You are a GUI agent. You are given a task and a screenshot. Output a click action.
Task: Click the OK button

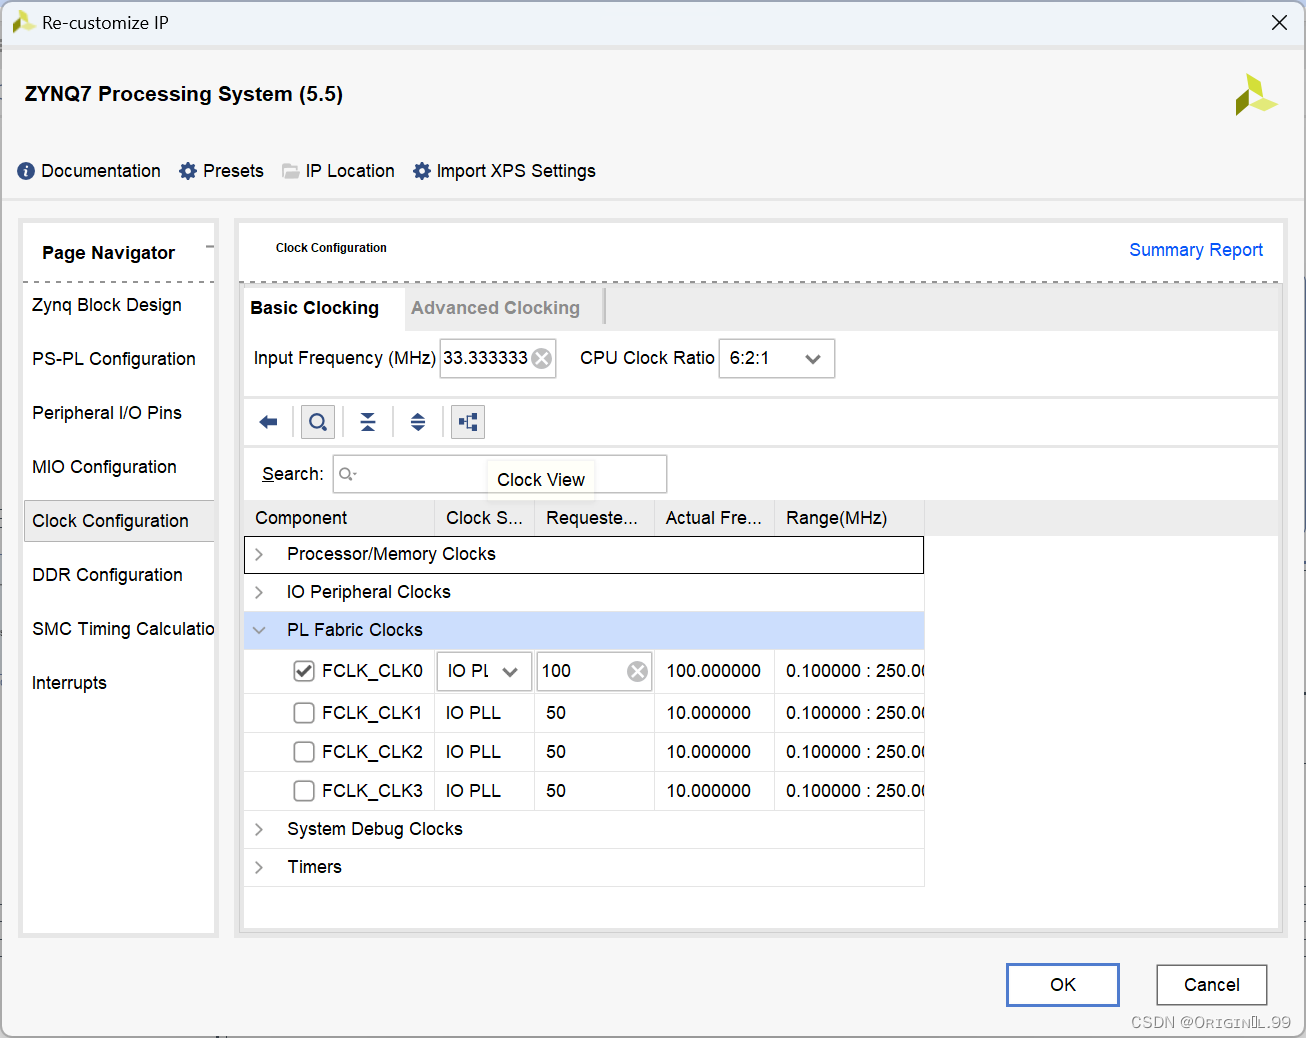1063,985
